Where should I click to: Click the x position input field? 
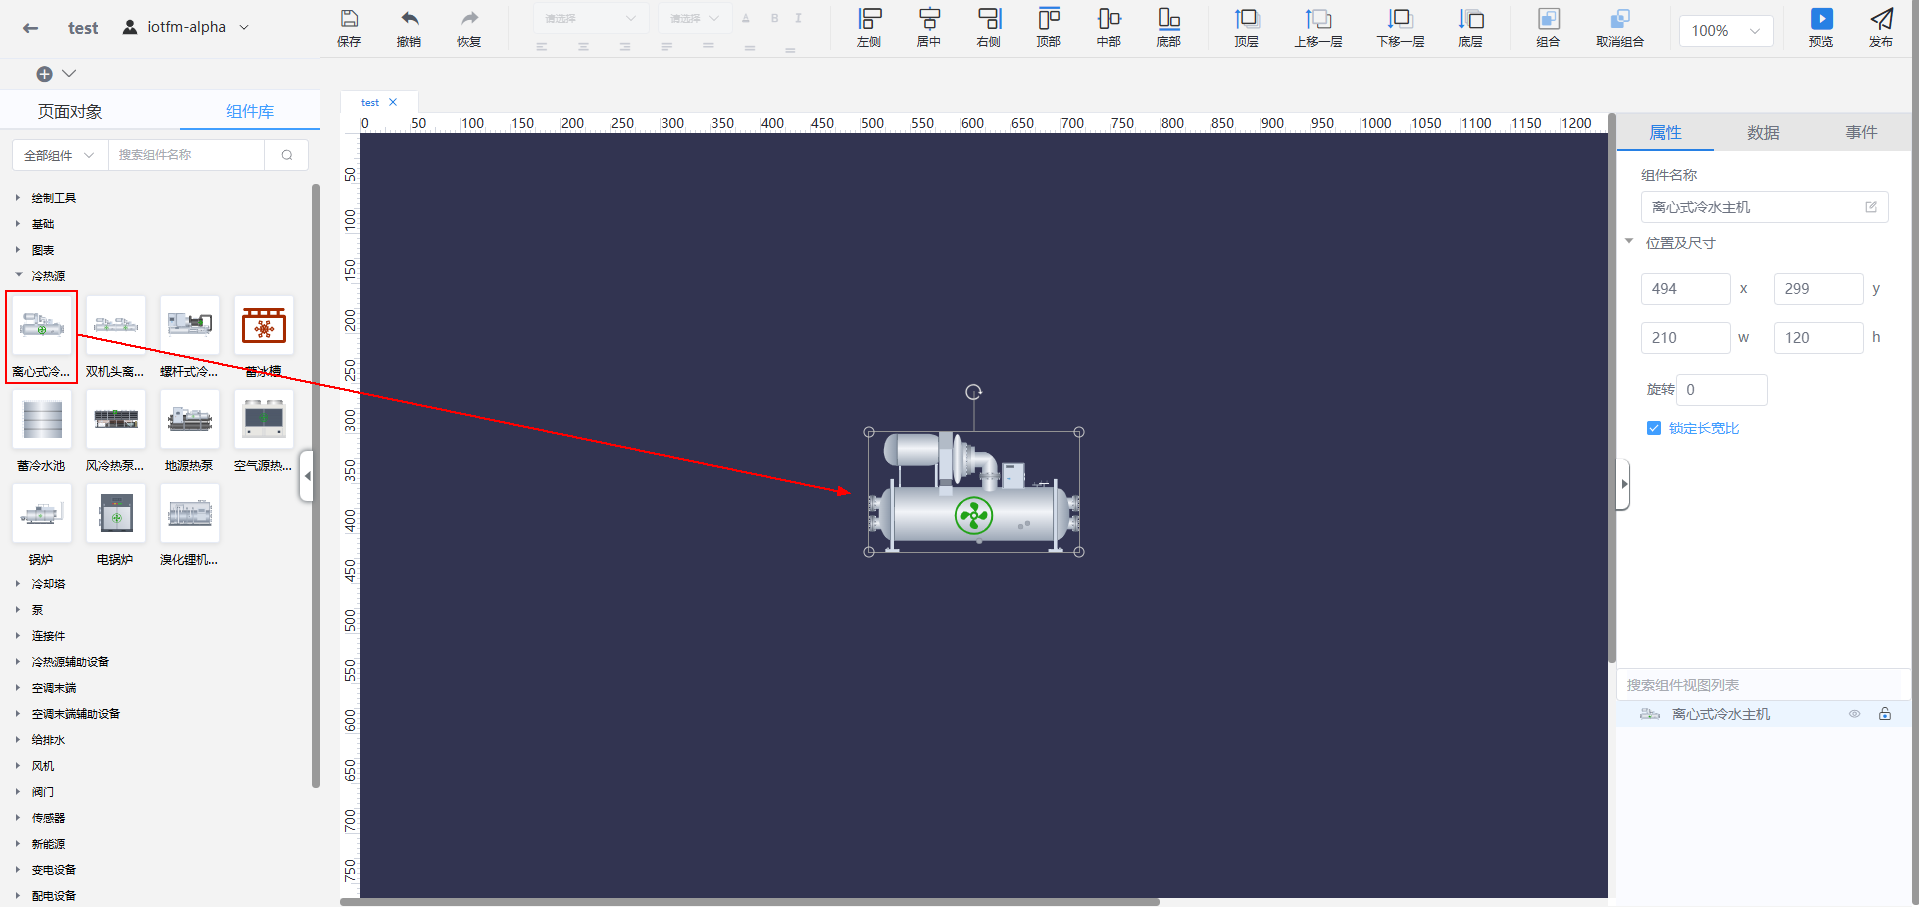tap(1685, 289)
